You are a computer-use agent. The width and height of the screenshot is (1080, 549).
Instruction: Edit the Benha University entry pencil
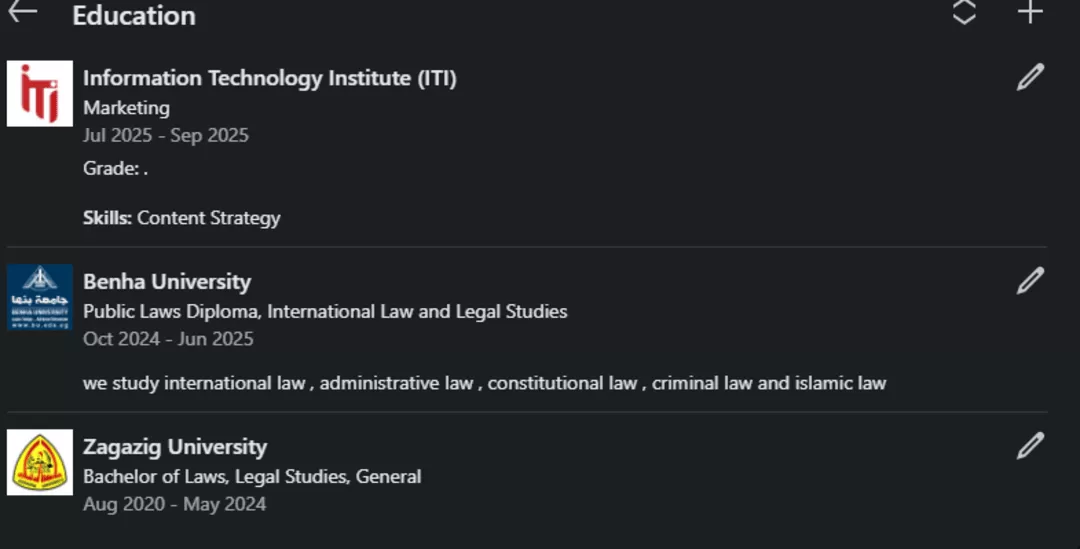pyautogui.click(x=1030, y=281)
